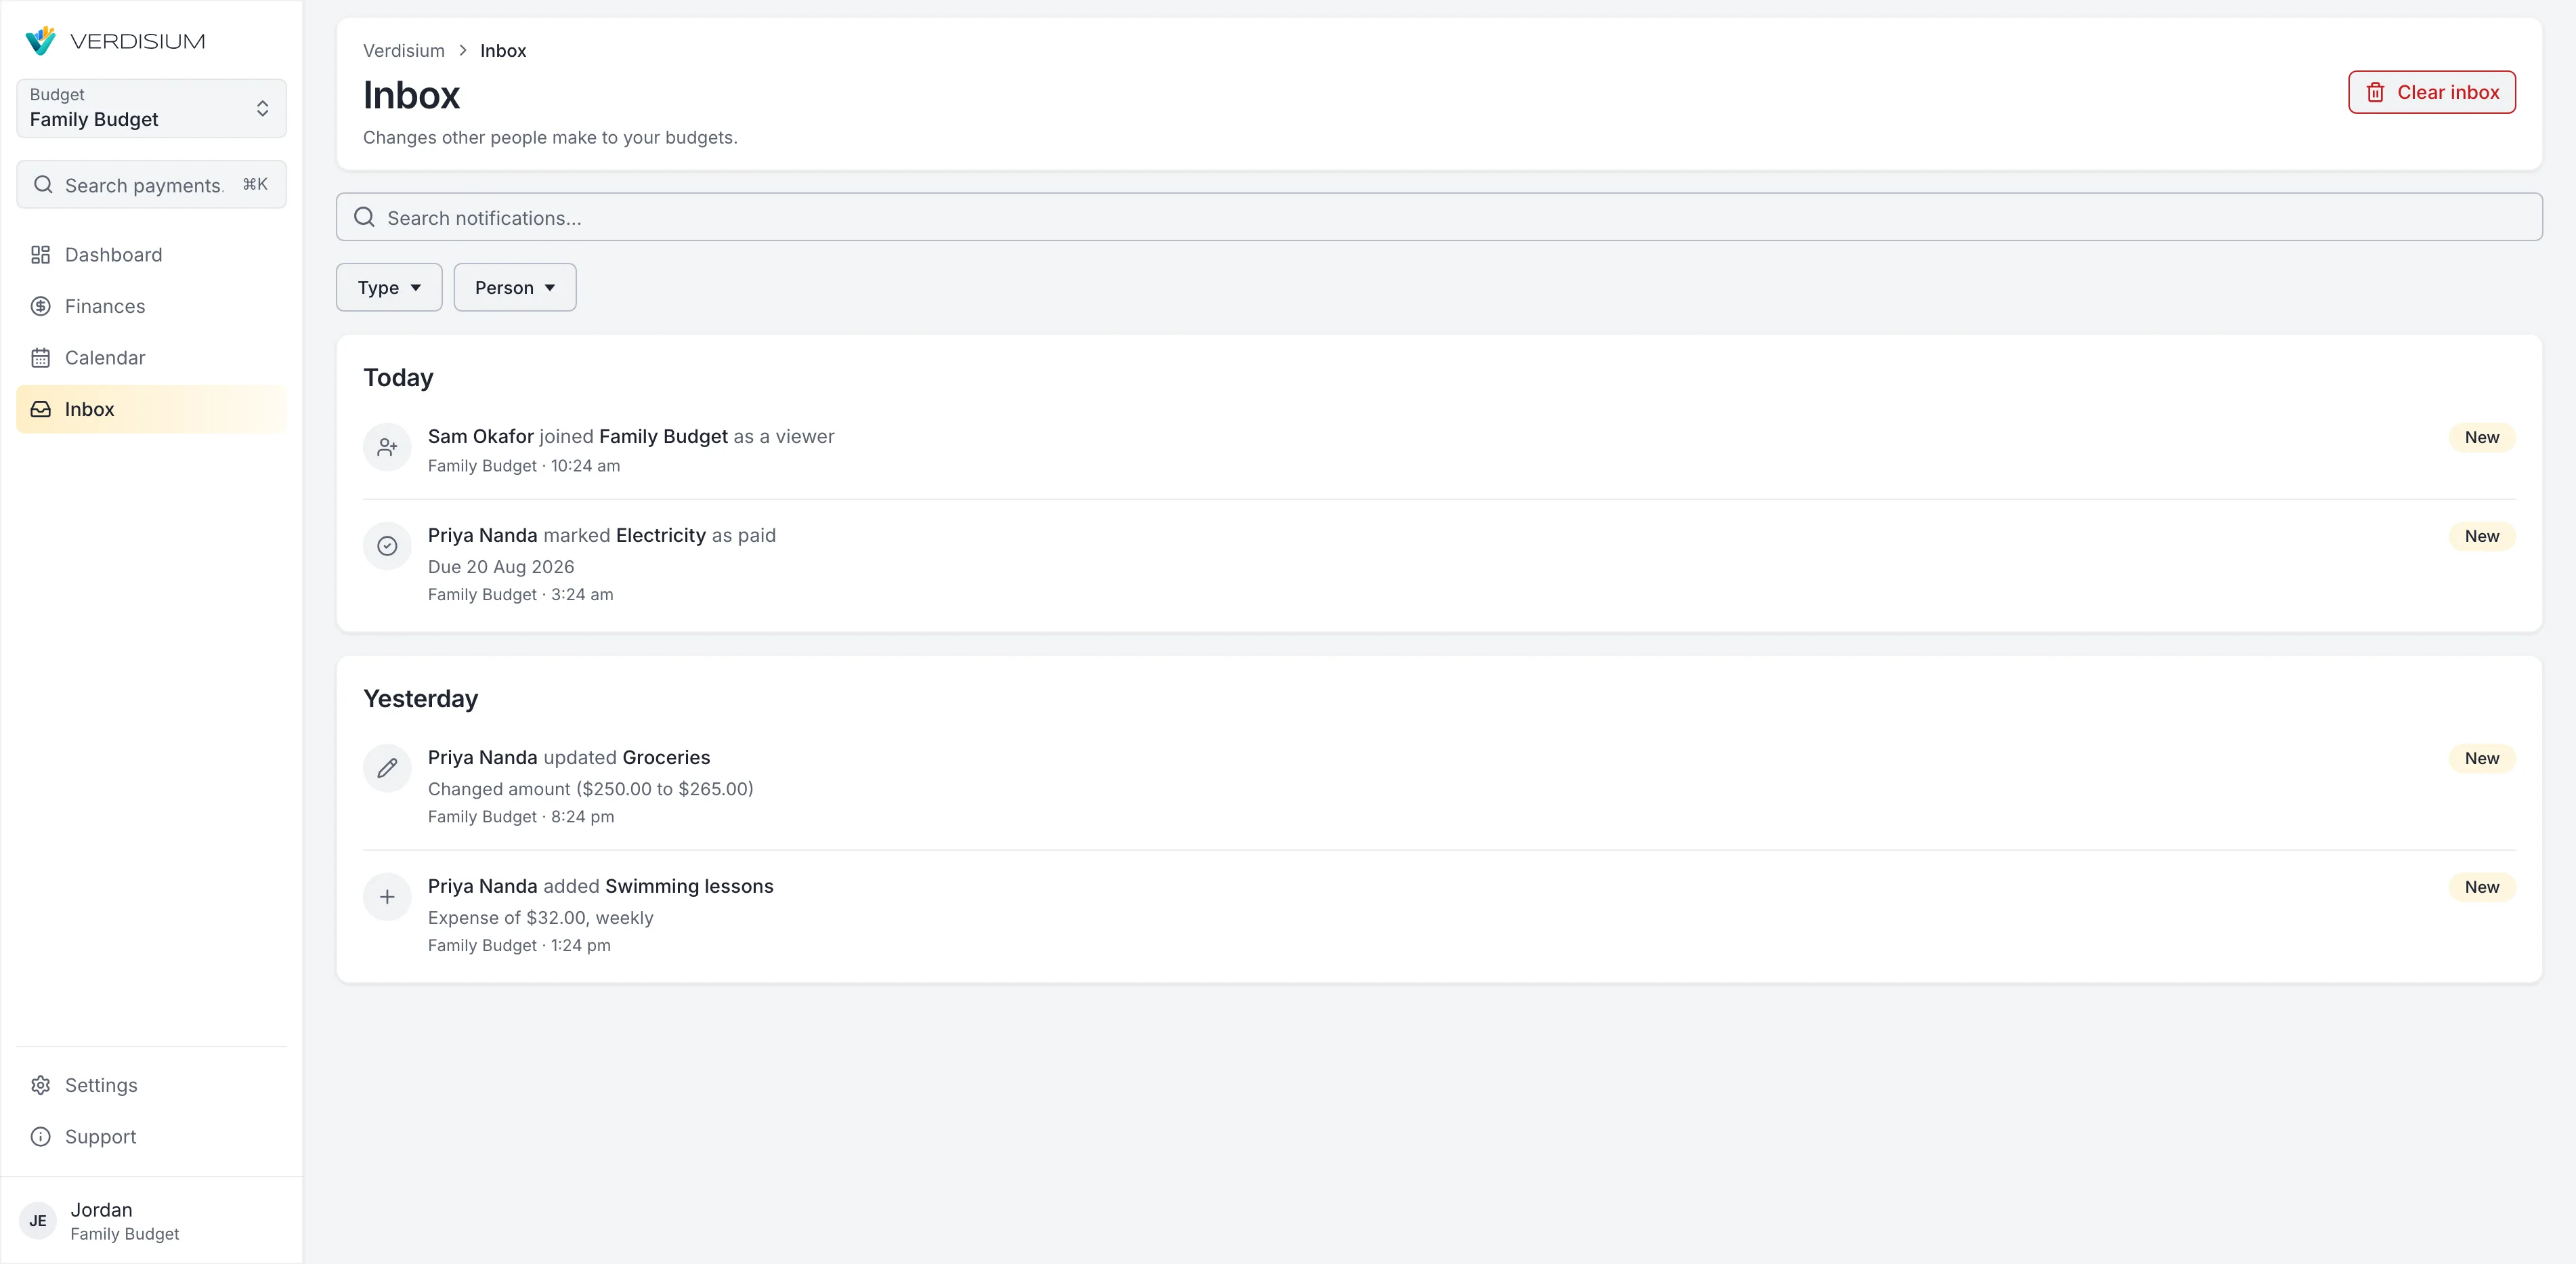Click New badge on Groceries notification

pyautogui.click(x=2481, y=758)
